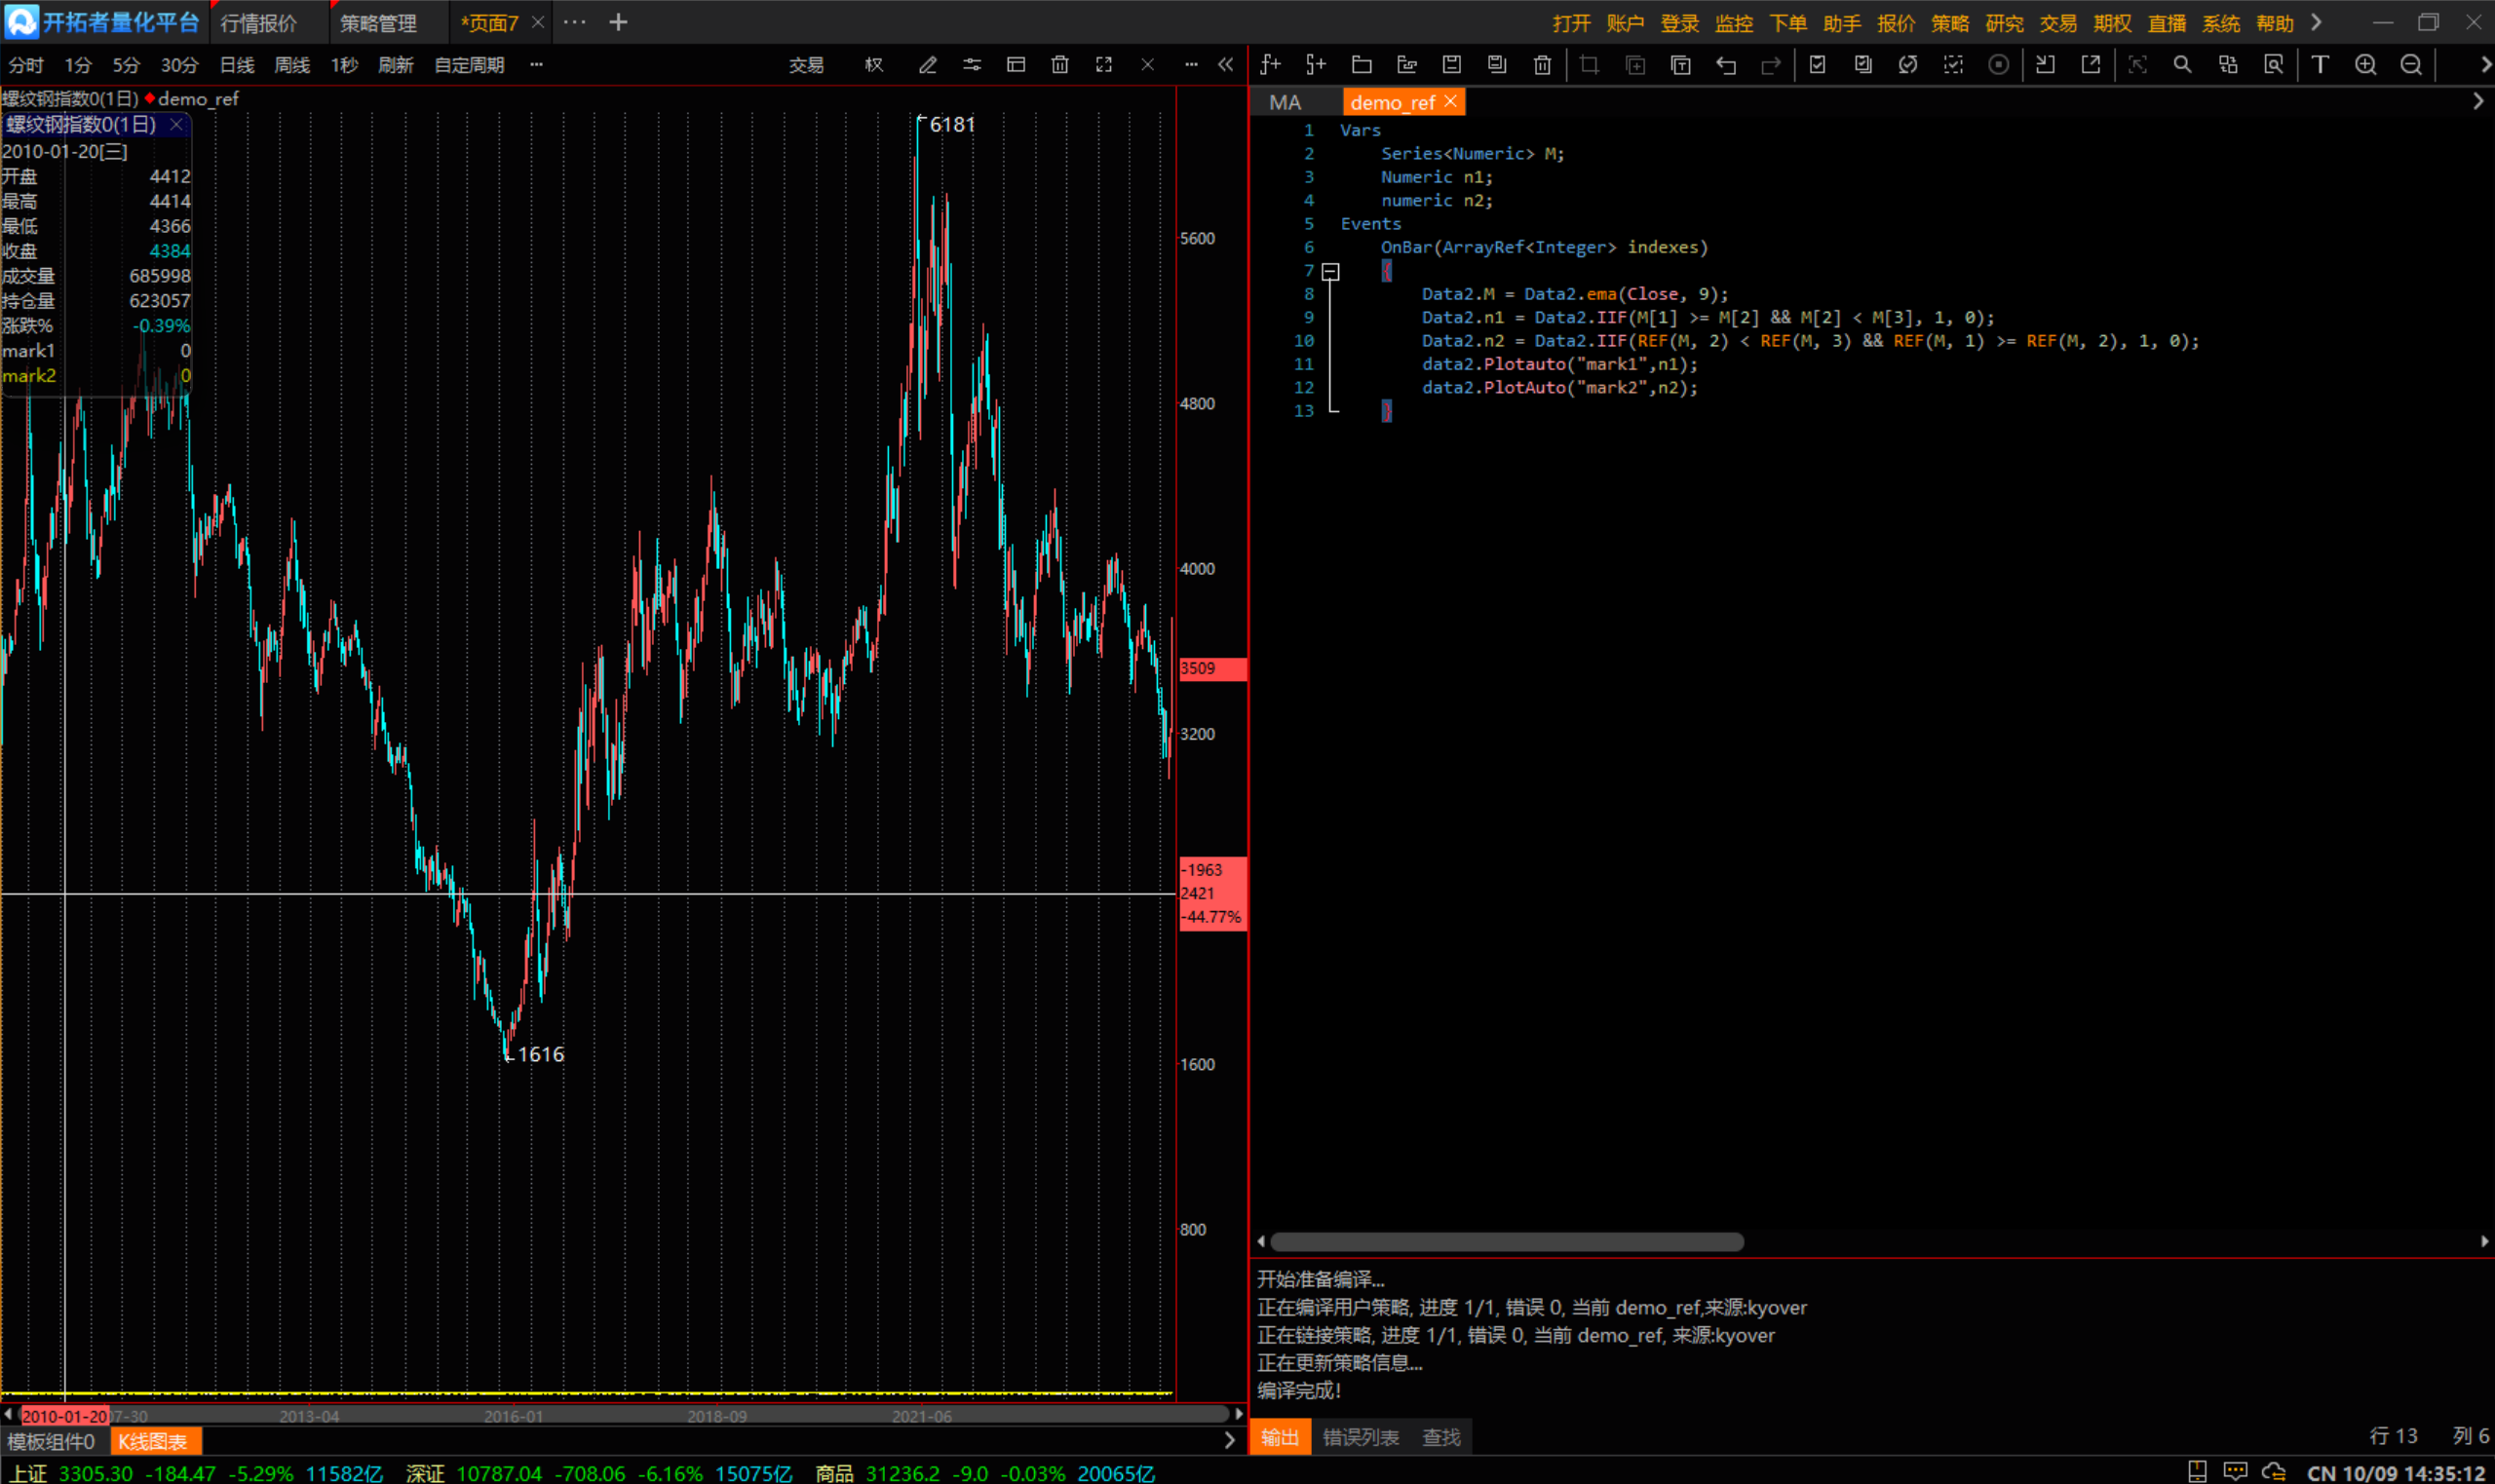Image resolution: width=2495 pixels, height=1484 pixels.
Task: Click 刷新 to refresh chart
Action: point(396,65)
